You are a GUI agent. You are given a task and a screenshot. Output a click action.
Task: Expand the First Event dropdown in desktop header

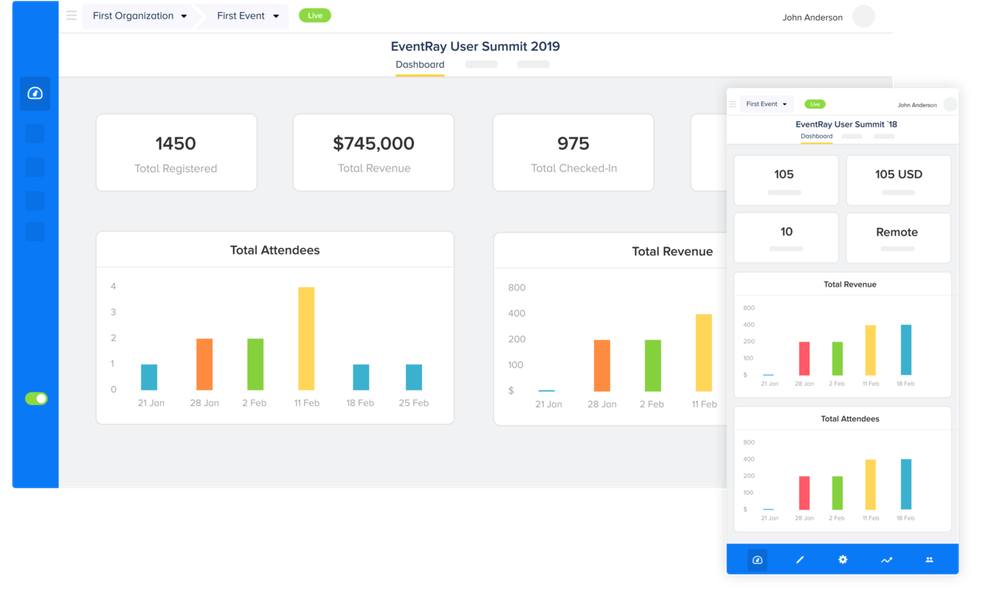(x=246, y=16)
